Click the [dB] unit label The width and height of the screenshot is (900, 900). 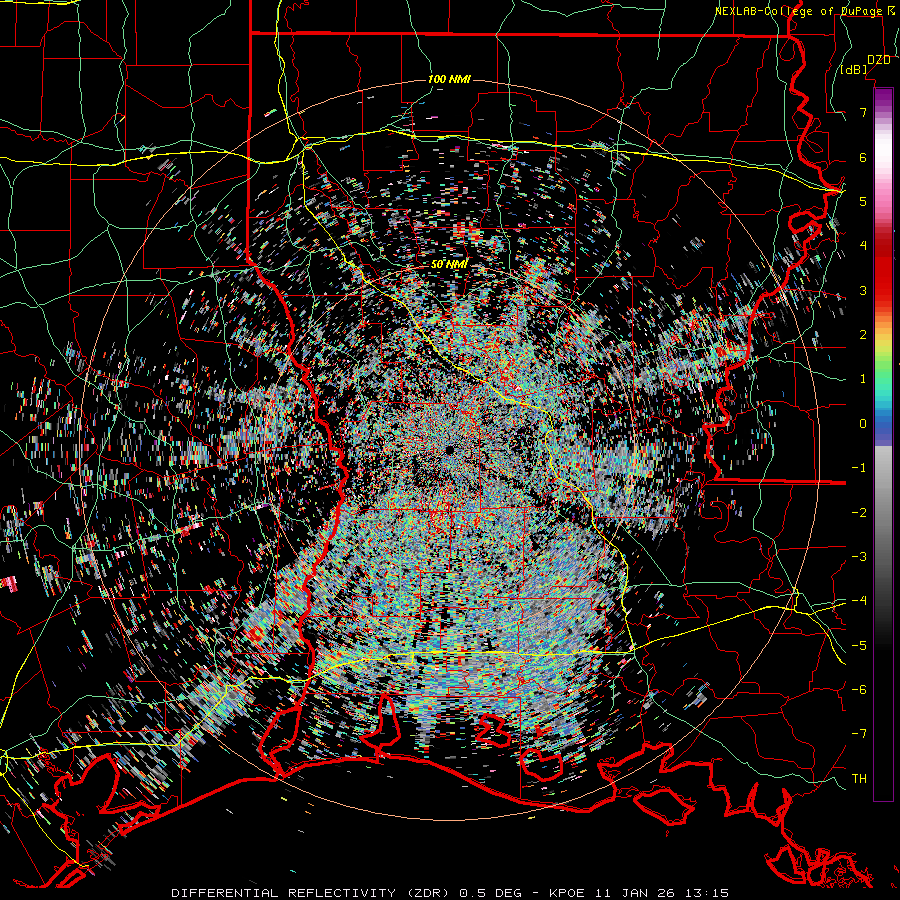(854, 70)
